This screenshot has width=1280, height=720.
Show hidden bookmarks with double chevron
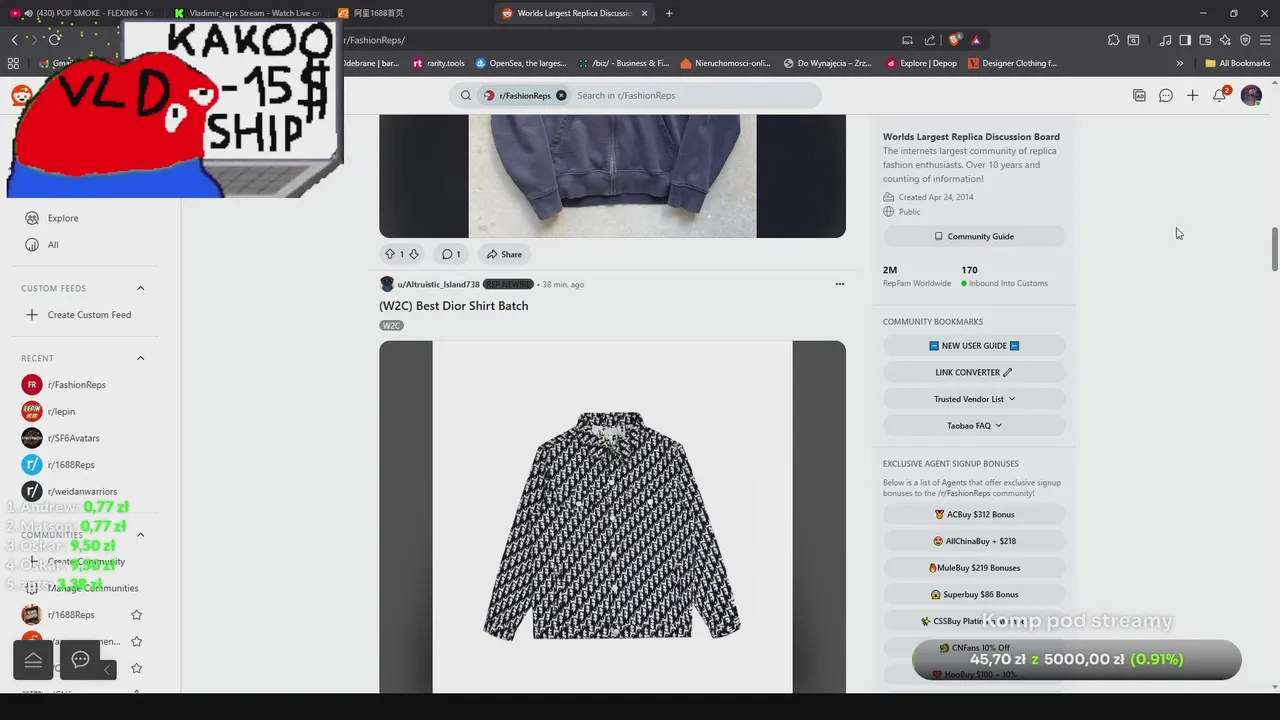point(1179,63)
